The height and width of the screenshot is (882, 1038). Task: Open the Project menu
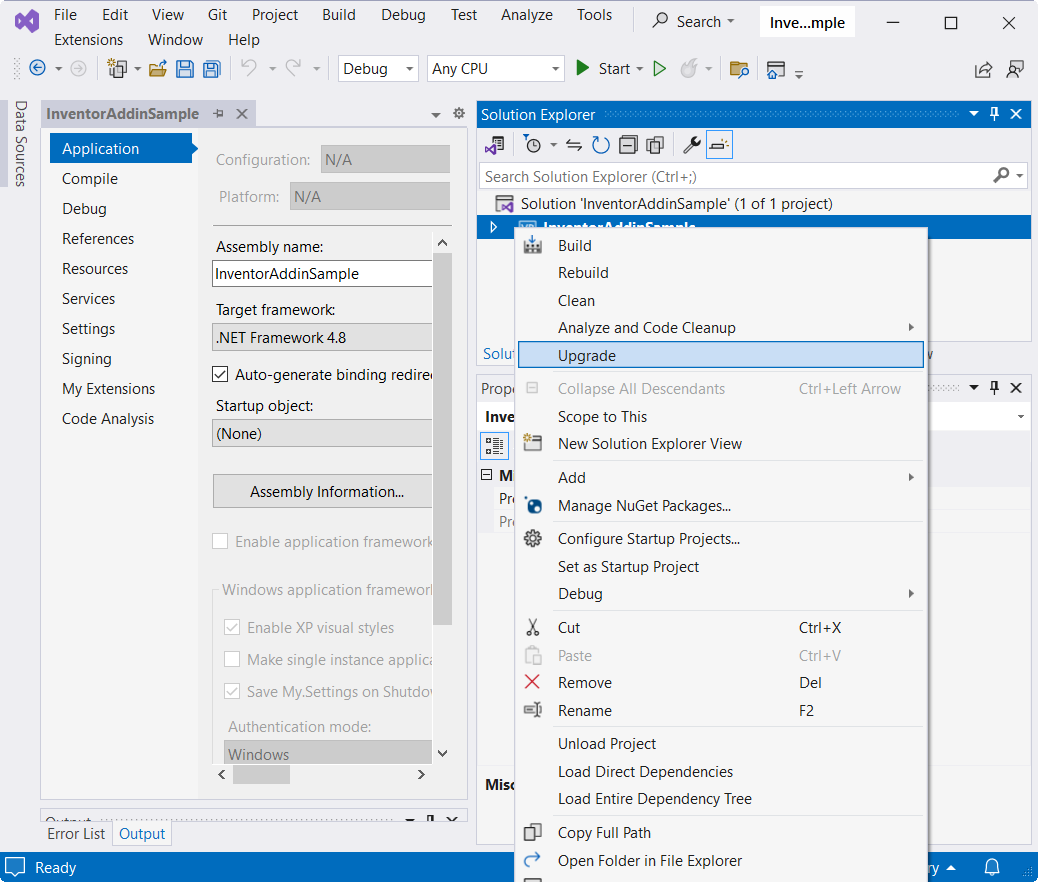[275, 15]
